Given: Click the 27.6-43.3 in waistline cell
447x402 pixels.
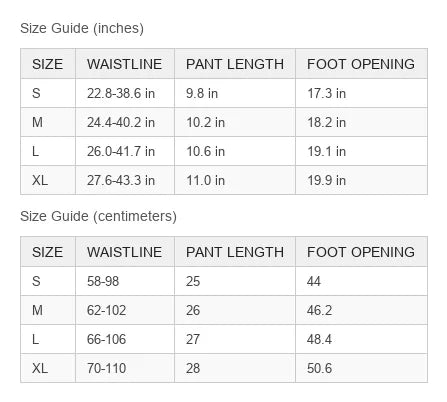Looking at the screenshot, I should tap(125, 180).
